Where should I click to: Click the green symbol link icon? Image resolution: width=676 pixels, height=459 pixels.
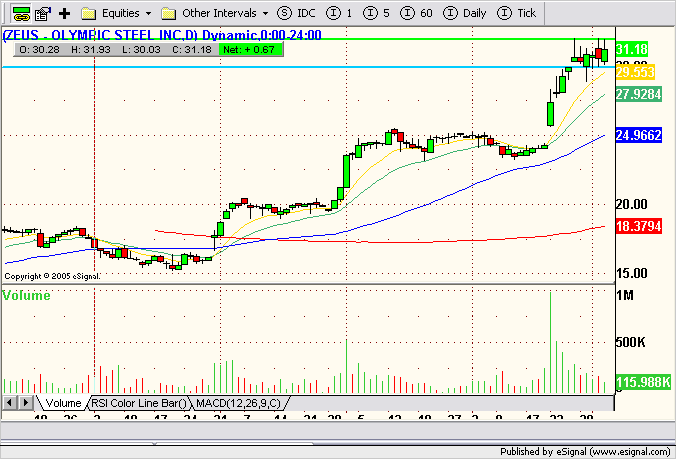[21, 13]
